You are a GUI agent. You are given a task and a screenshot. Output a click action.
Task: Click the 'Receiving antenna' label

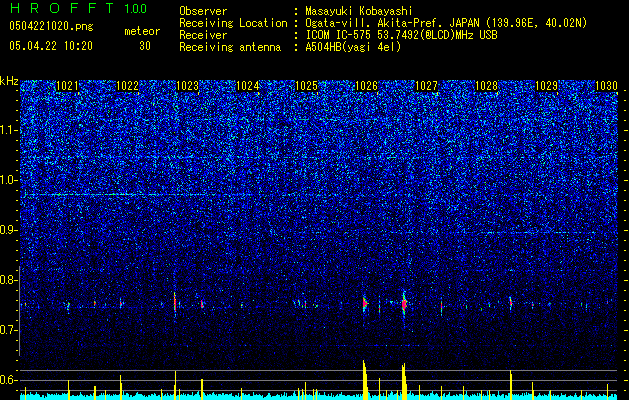pyautogui.click(x=230, y=47)
